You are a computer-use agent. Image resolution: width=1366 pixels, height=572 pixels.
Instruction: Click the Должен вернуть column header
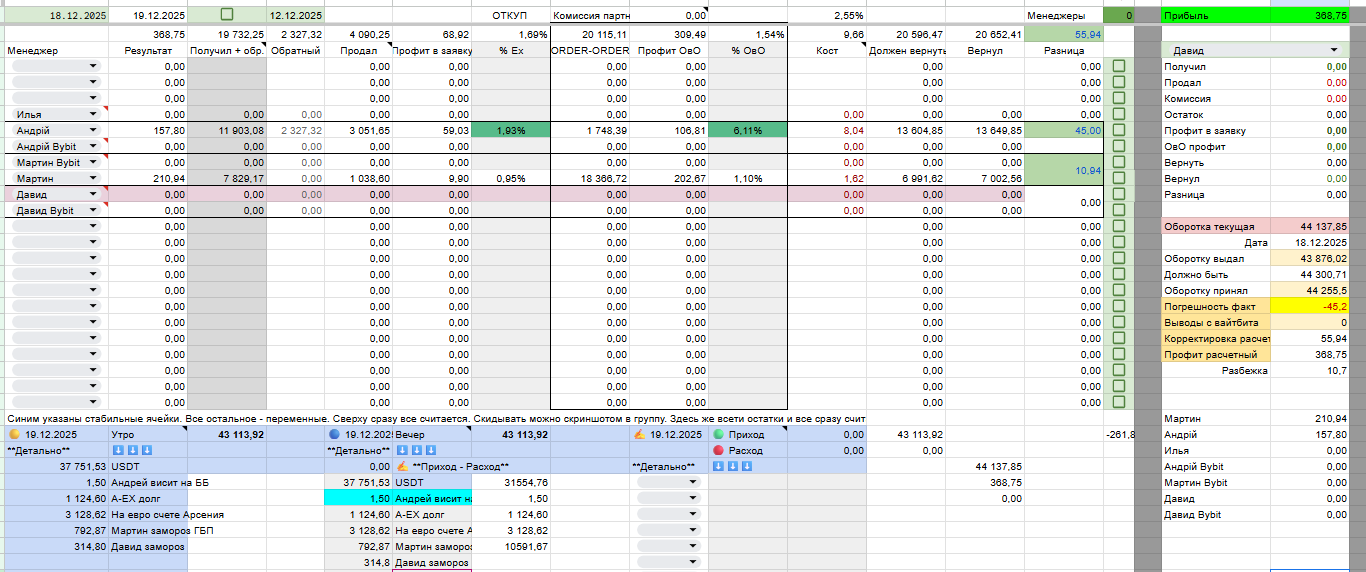tap(906, 50)
